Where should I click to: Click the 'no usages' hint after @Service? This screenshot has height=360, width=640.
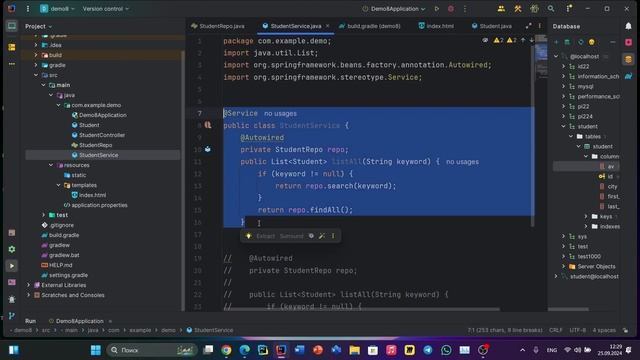(x=280, y=113)
